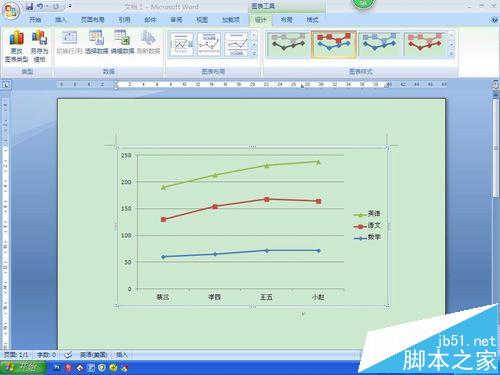Screen dimensions: 500x375
Task: Click 另存为模板 (Save As Template)
Action: point(39,46)
